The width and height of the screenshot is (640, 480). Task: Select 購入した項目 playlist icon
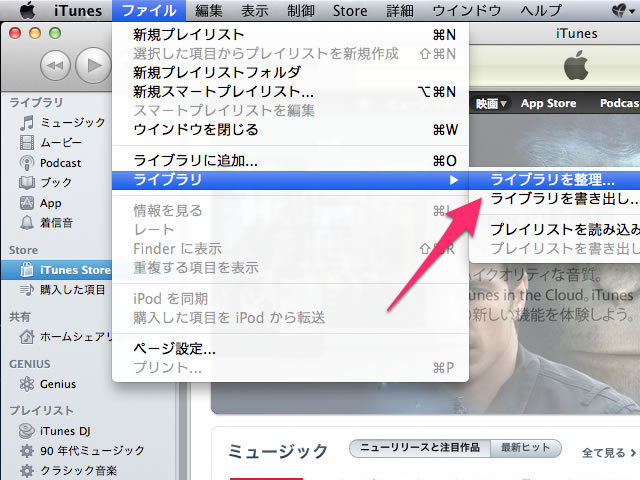point(27,290)
